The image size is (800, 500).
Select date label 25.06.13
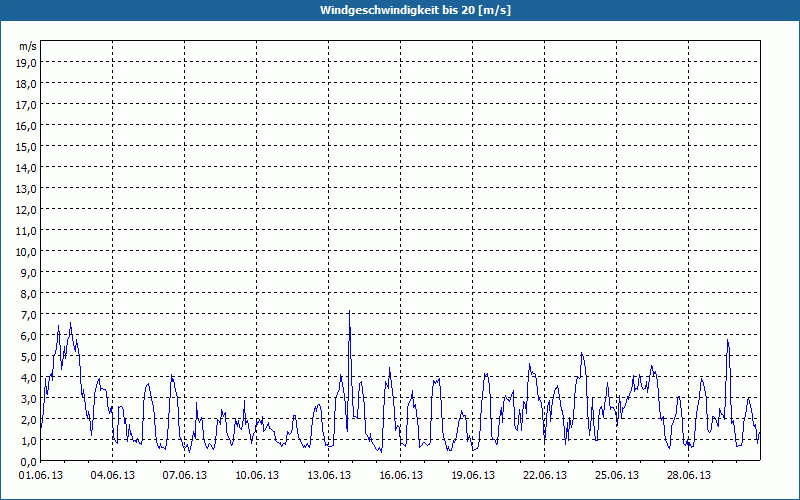pos(616,476)
